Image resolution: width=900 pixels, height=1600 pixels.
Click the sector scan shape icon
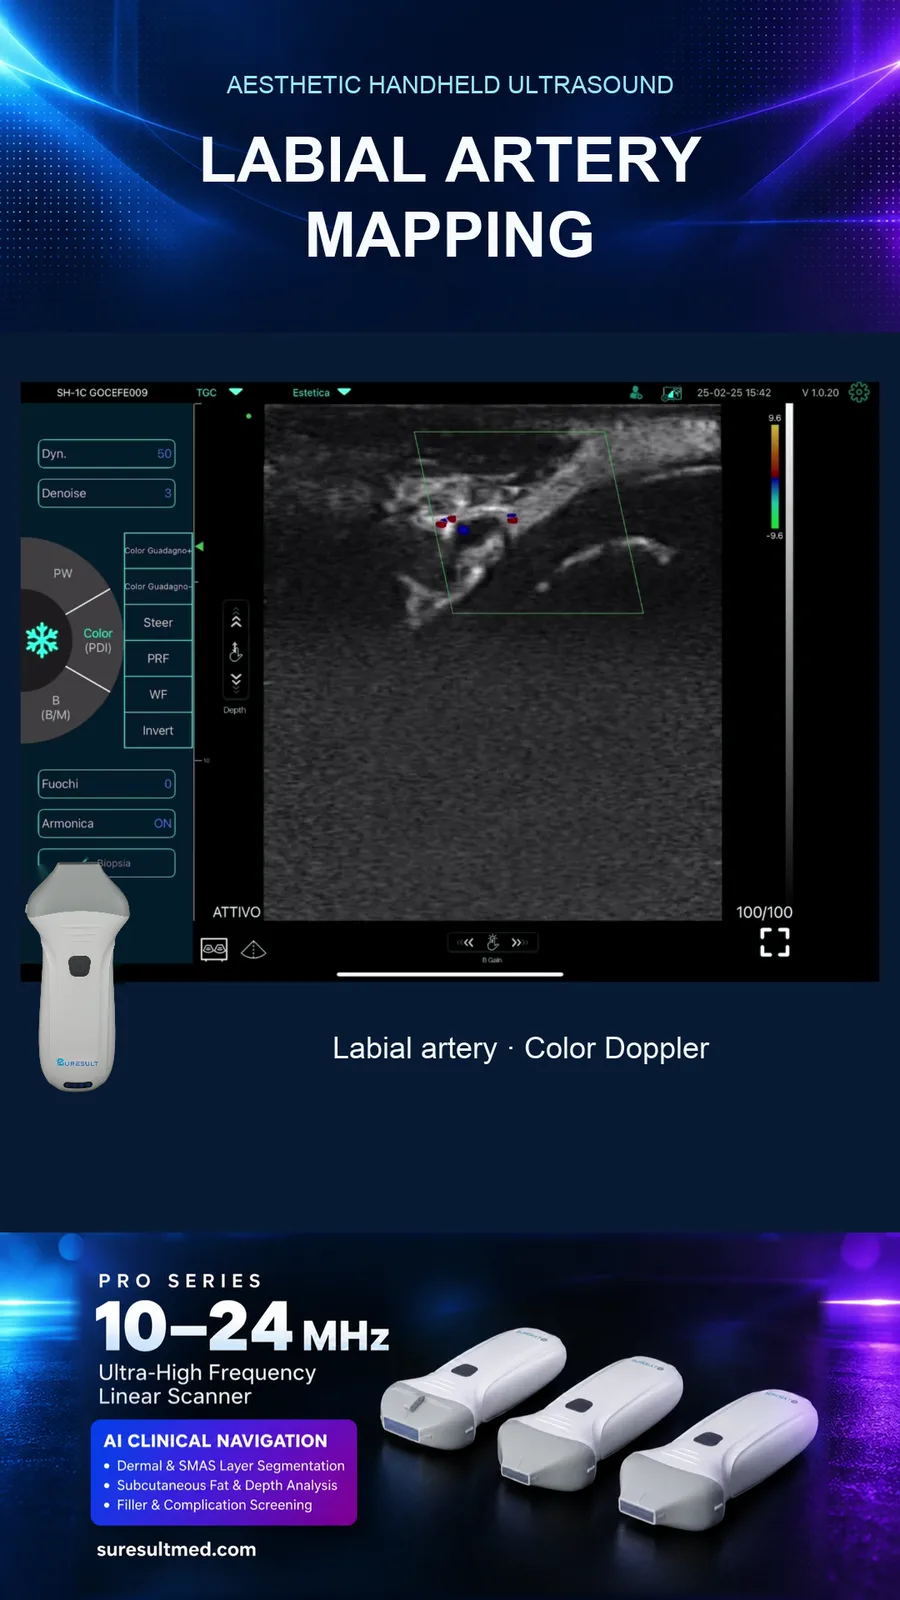pyautogui.click(x=254, y=949)
